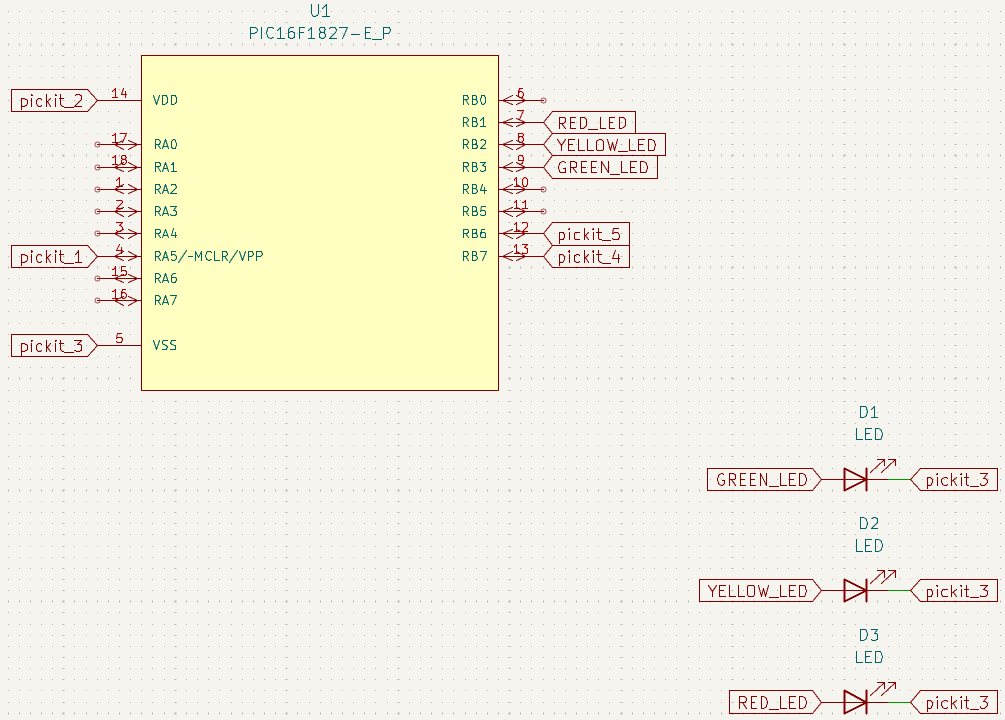Viewport: 1005px width, 720px height.
Task: Click pin number 5 at VSS
Action: (x=119, y=338)
